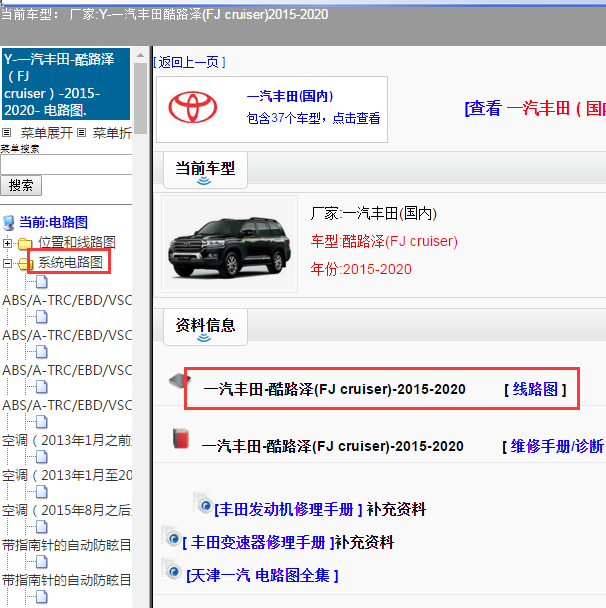Open 丰田变速器修理手册 link
The width and height of the screenshot is (606, 608).
(x=259, y=542)
